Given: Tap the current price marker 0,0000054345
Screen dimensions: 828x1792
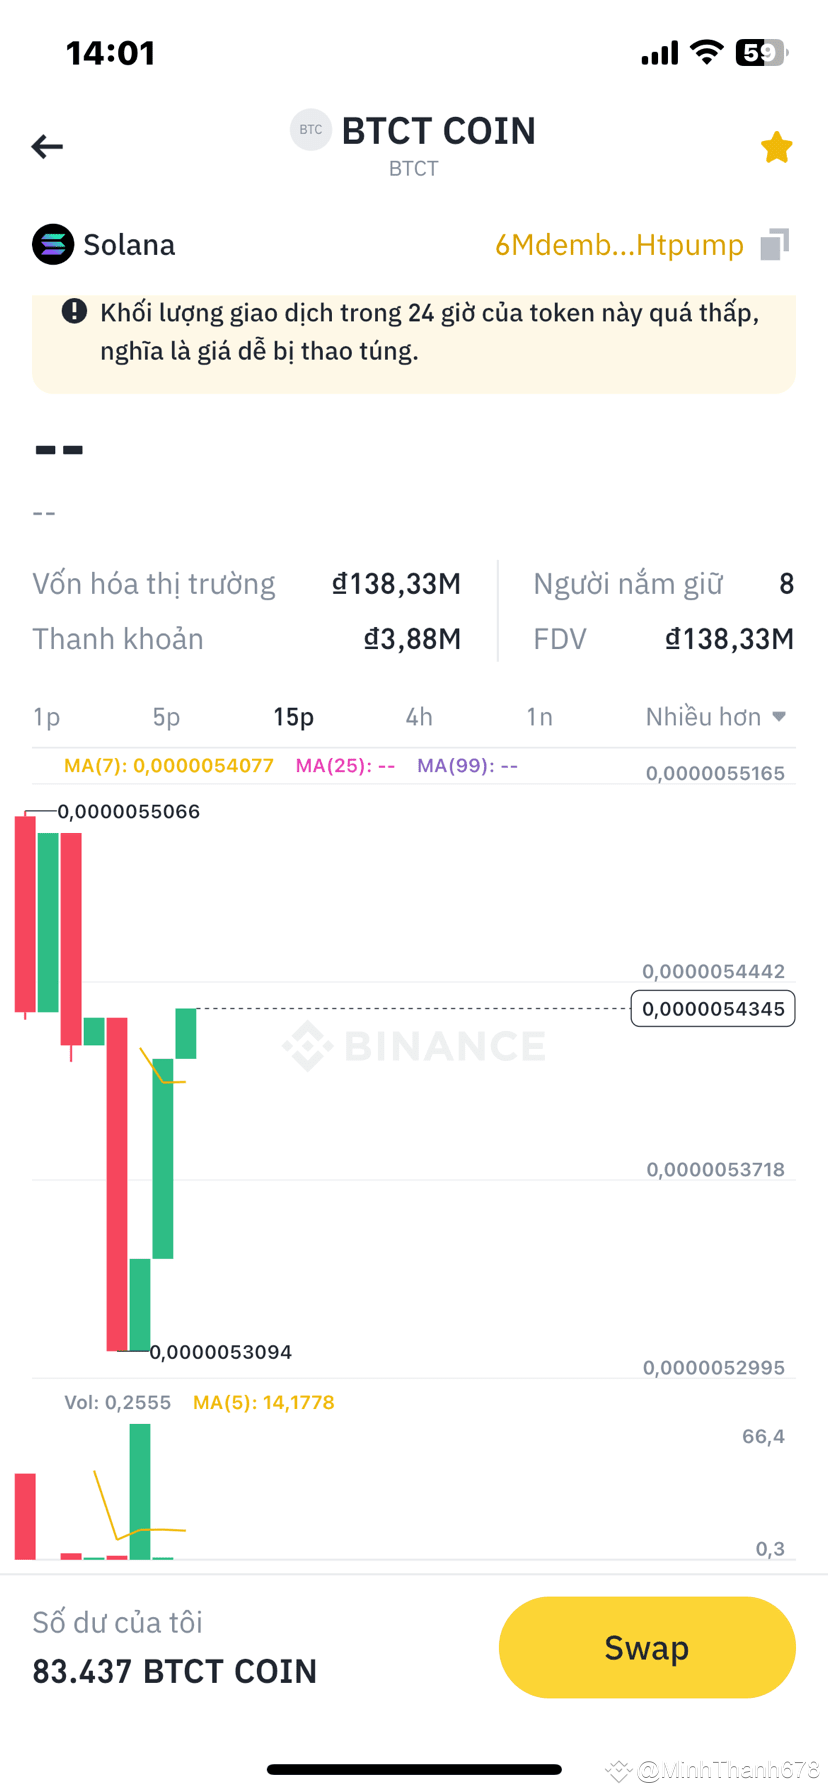Looking at the screenshot, I should click(712, 1009).
